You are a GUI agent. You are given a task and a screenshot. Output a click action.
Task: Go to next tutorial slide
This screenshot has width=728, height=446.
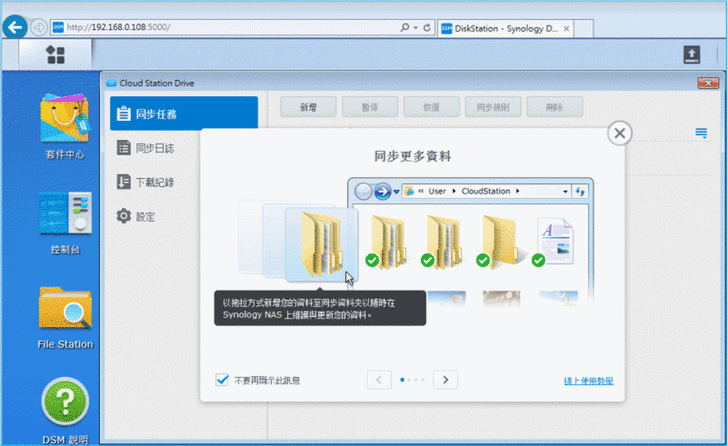point(445,380)
